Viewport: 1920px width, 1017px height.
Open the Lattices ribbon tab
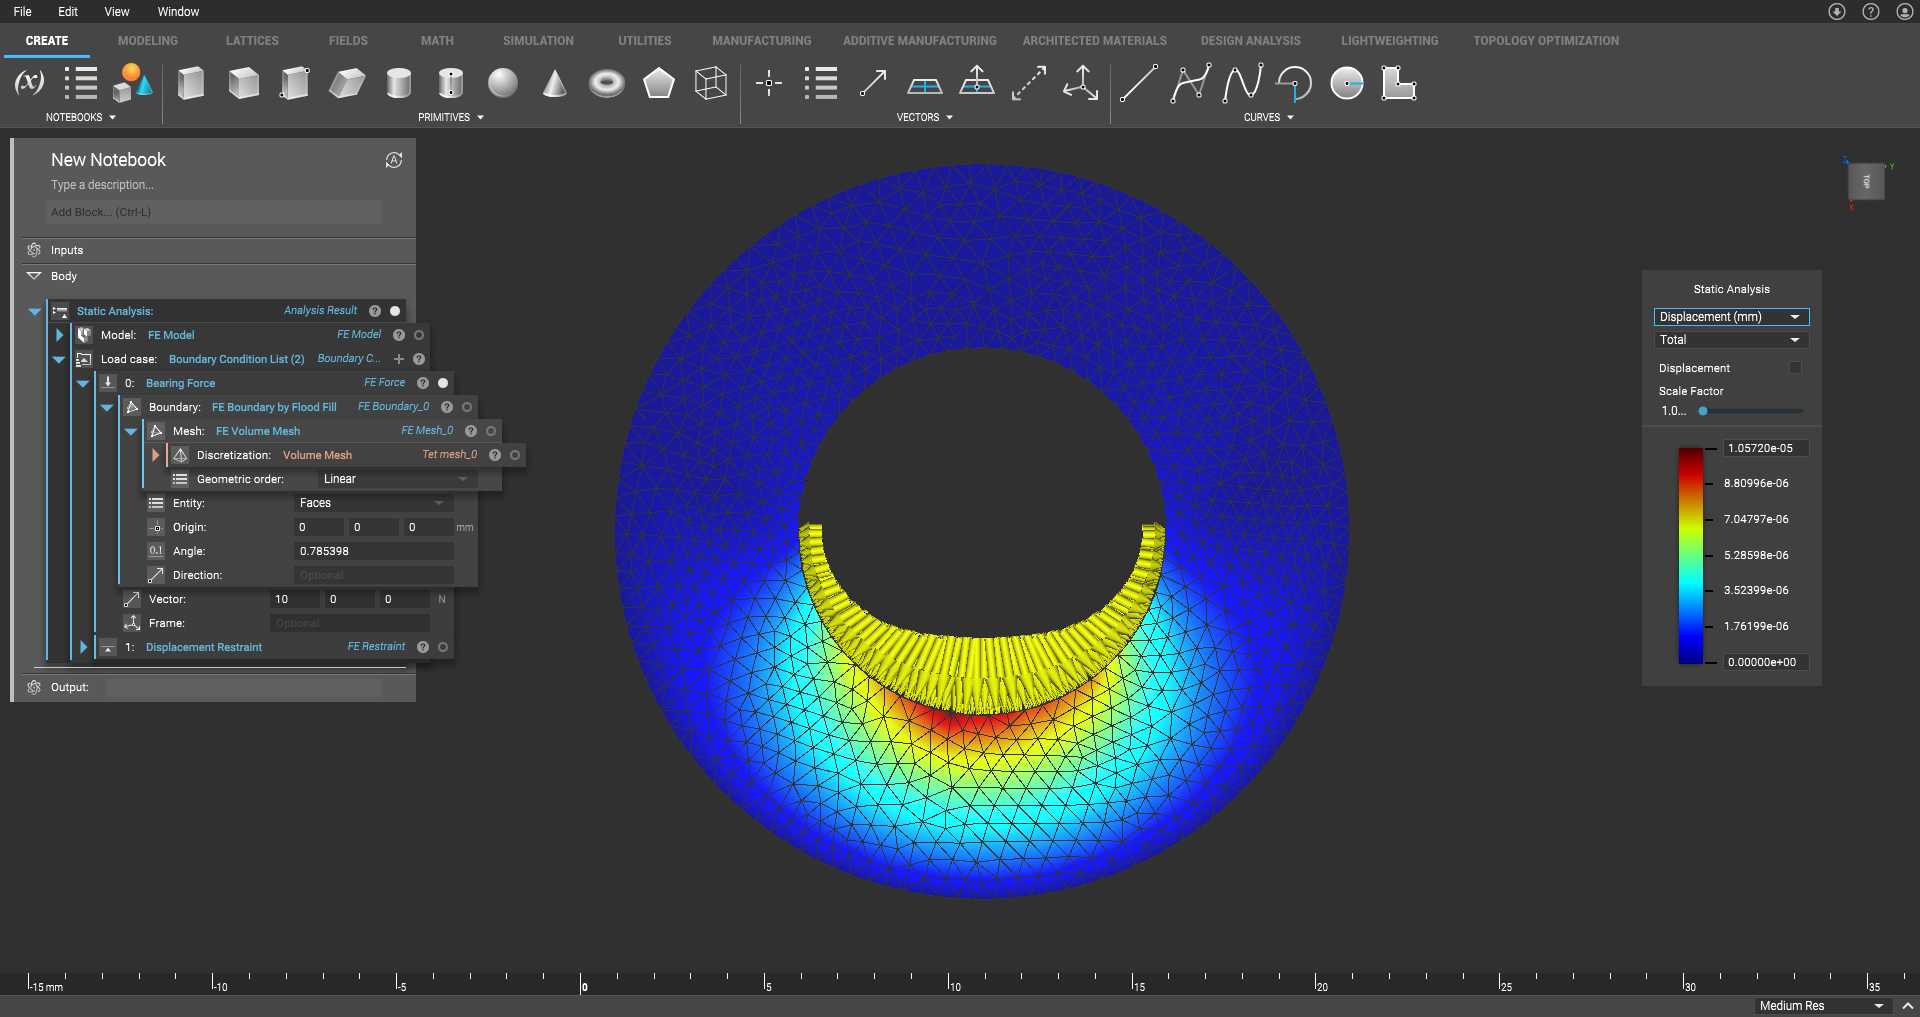click(x=252, y=41)
